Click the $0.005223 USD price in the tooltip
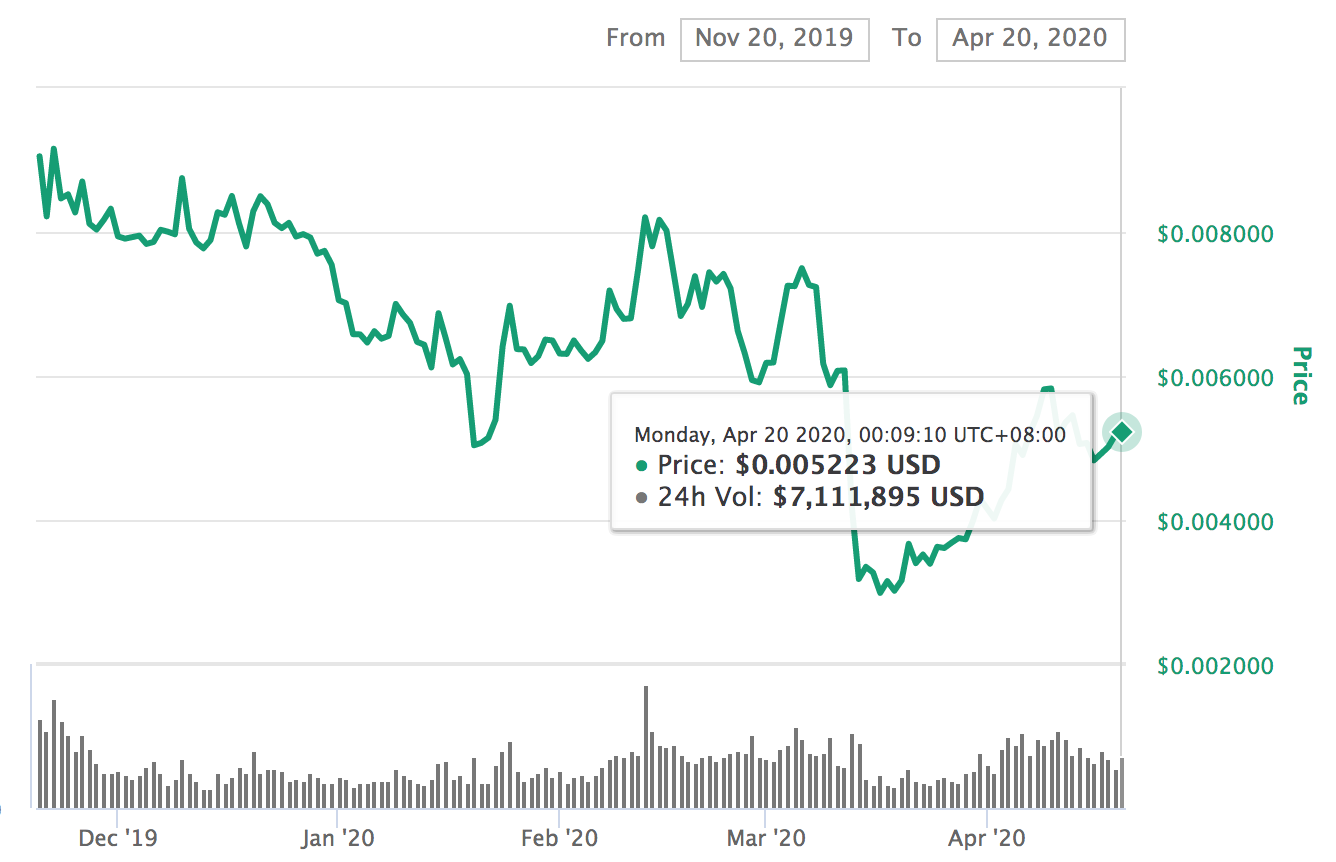 click(x=838, y=466)
